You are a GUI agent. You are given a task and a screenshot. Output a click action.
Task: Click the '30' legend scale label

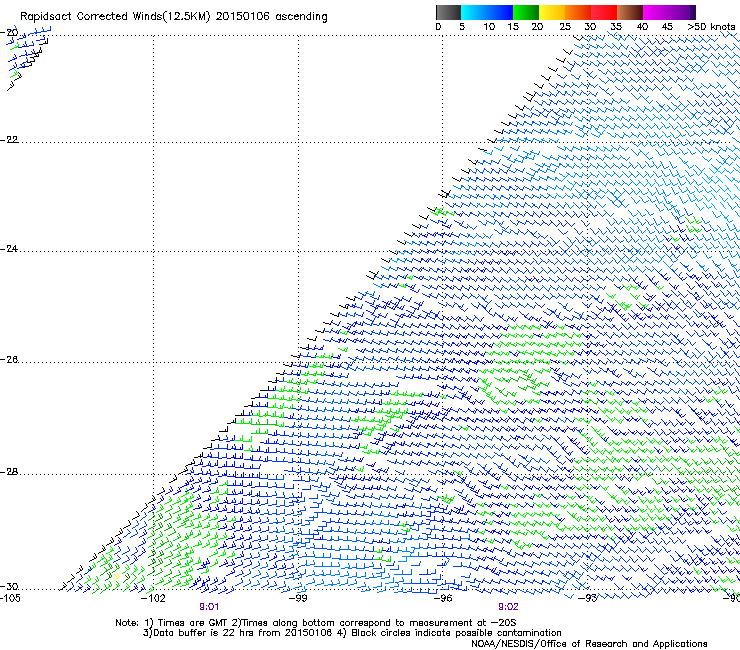590,27
